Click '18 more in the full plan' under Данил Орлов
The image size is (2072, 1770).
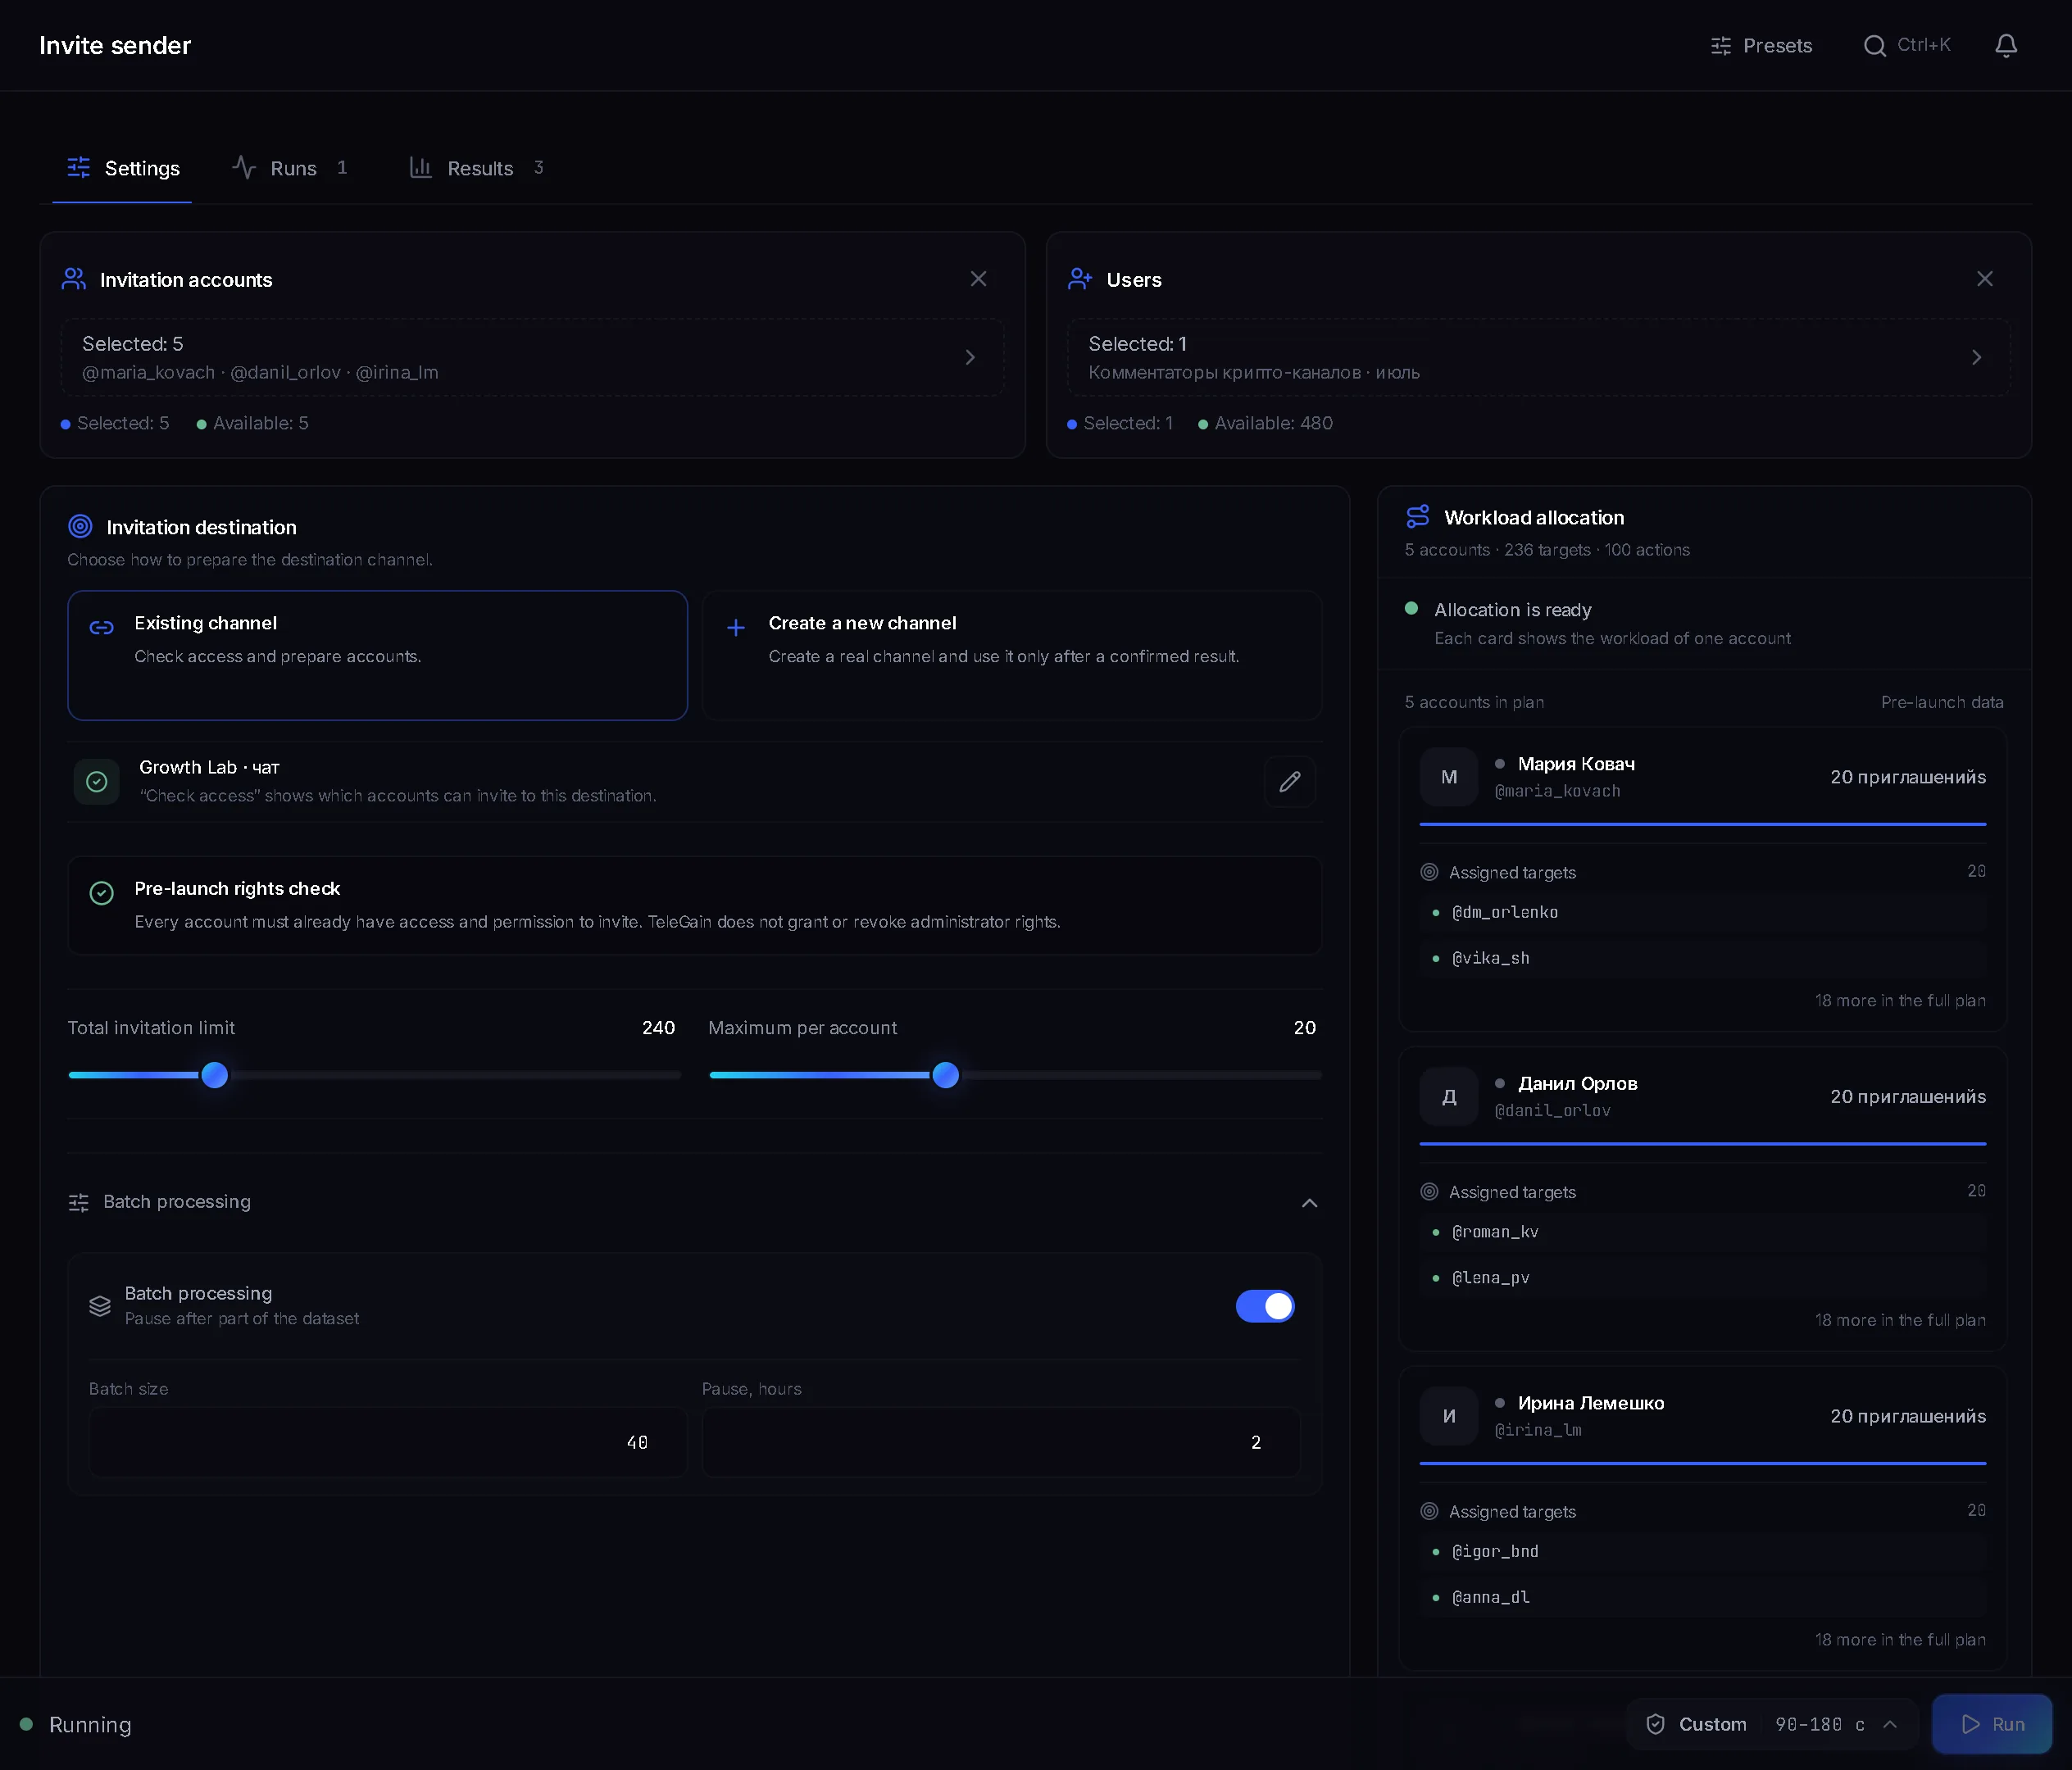pos(1900,1320)
